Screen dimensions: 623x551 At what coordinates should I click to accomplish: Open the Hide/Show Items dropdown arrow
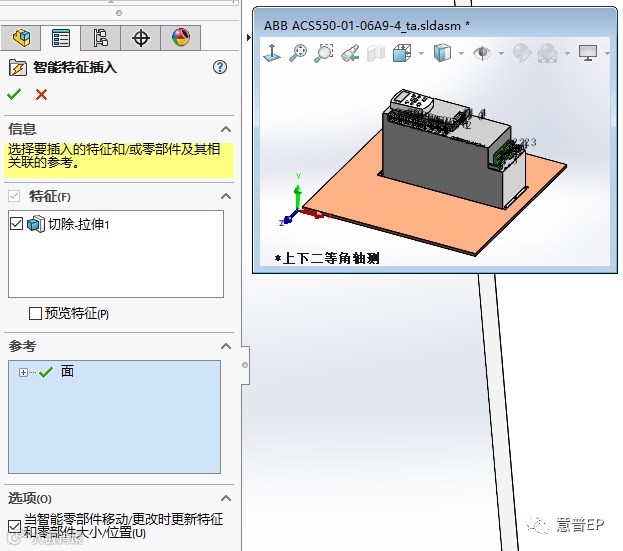pyautogui.click(x=501, y=53)
